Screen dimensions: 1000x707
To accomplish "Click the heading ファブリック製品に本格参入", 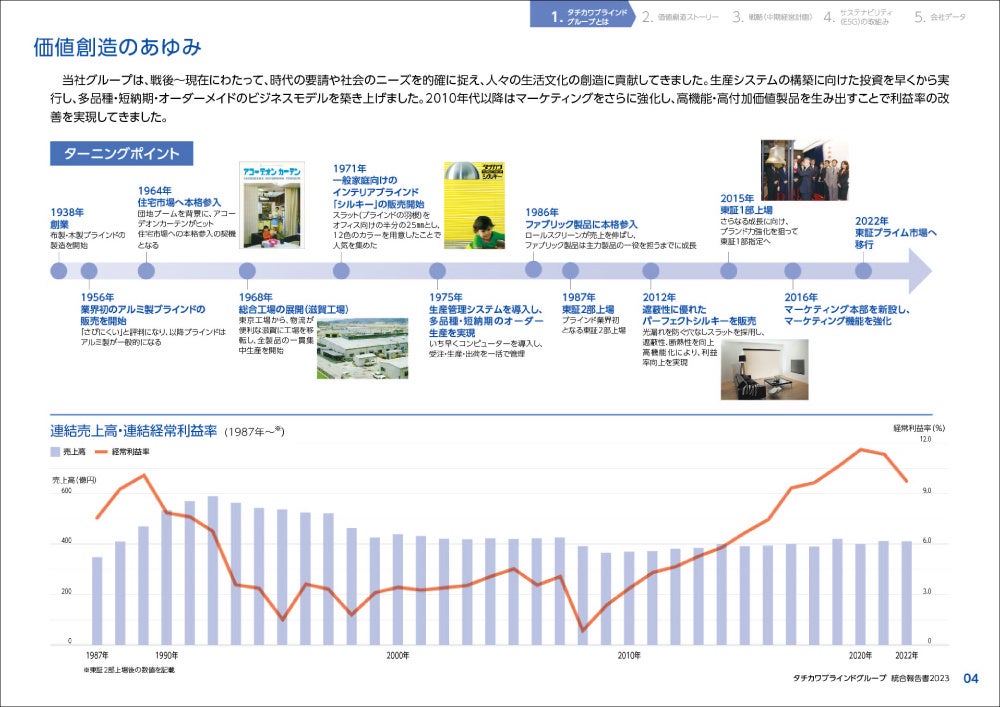I will point(581,224).
